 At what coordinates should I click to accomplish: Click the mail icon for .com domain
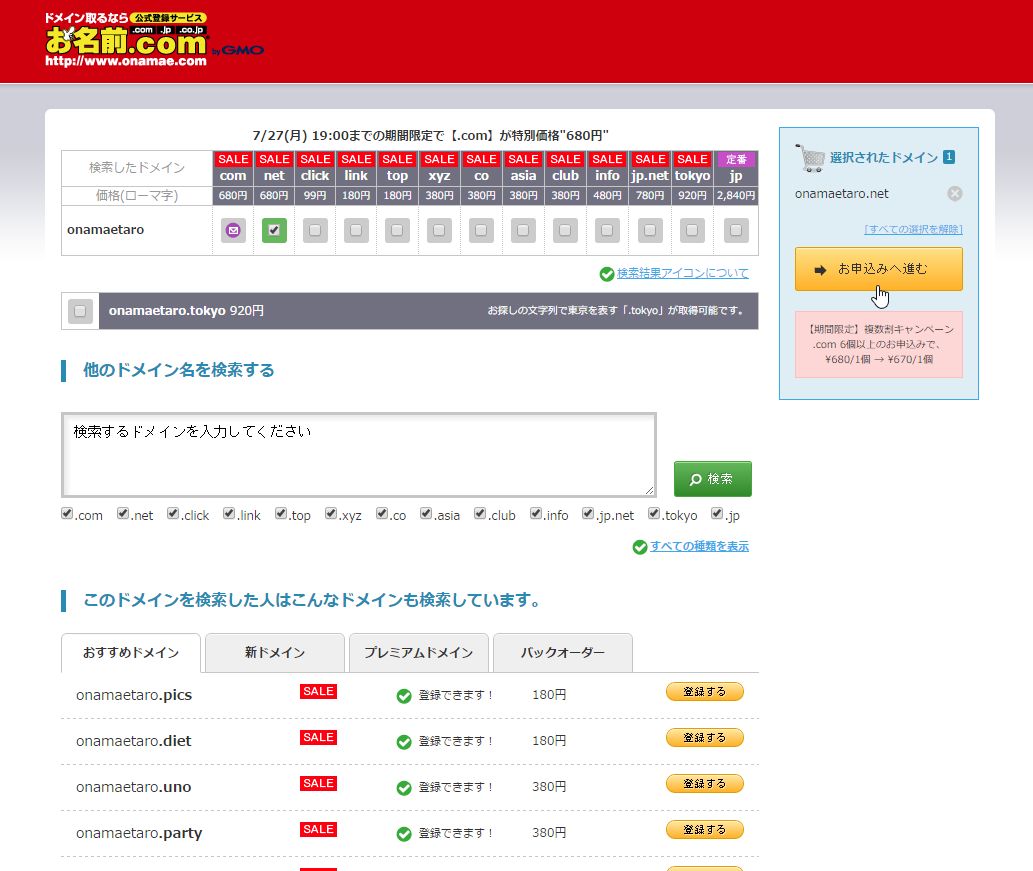(x=233, y=230)
